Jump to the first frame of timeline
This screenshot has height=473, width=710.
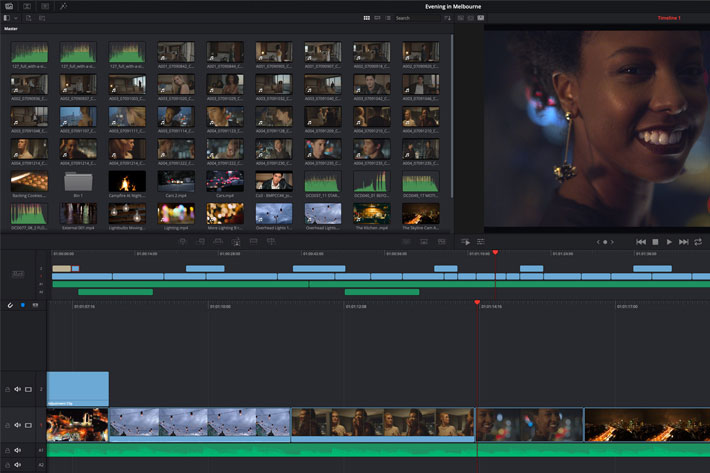641,242
